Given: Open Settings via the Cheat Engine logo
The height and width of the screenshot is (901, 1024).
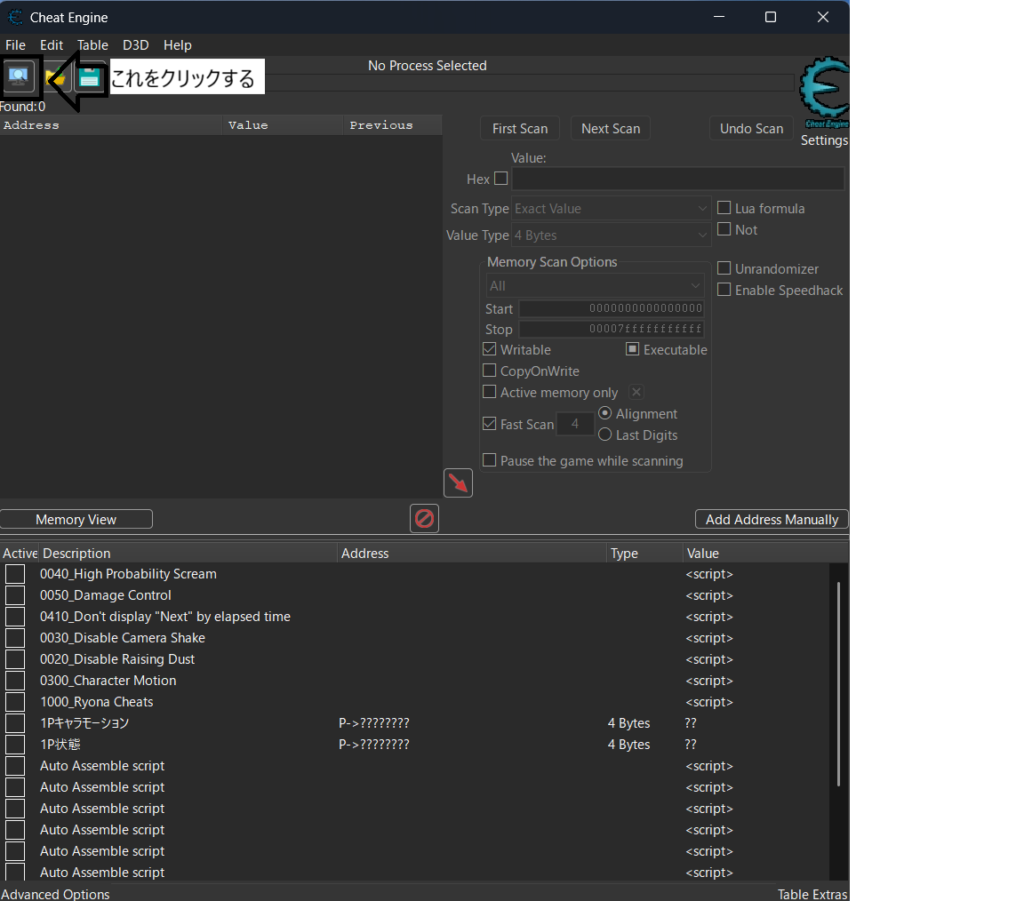Looking at the screenshot, I should tap(824, 95).
